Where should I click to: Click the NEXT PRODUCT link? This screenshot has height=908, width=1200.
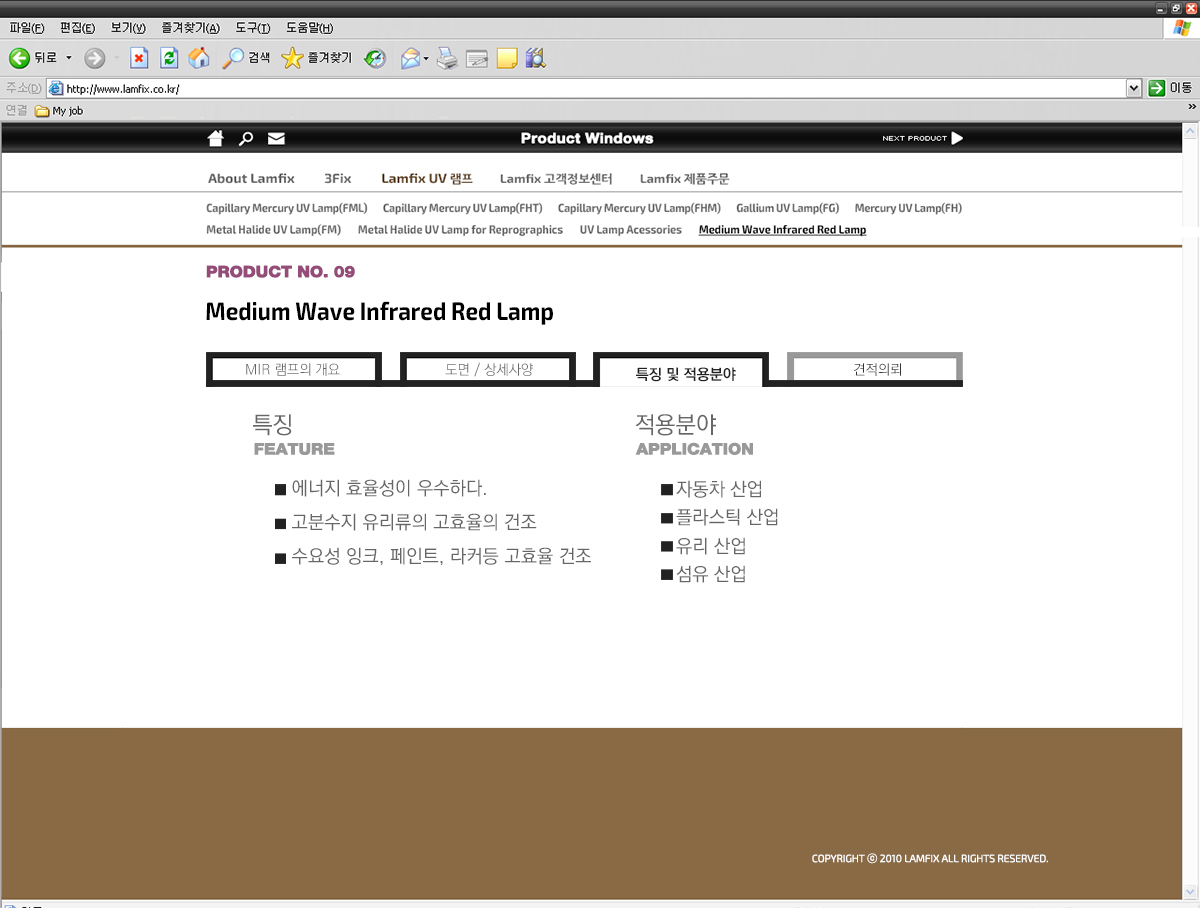[x=922, y=138]
